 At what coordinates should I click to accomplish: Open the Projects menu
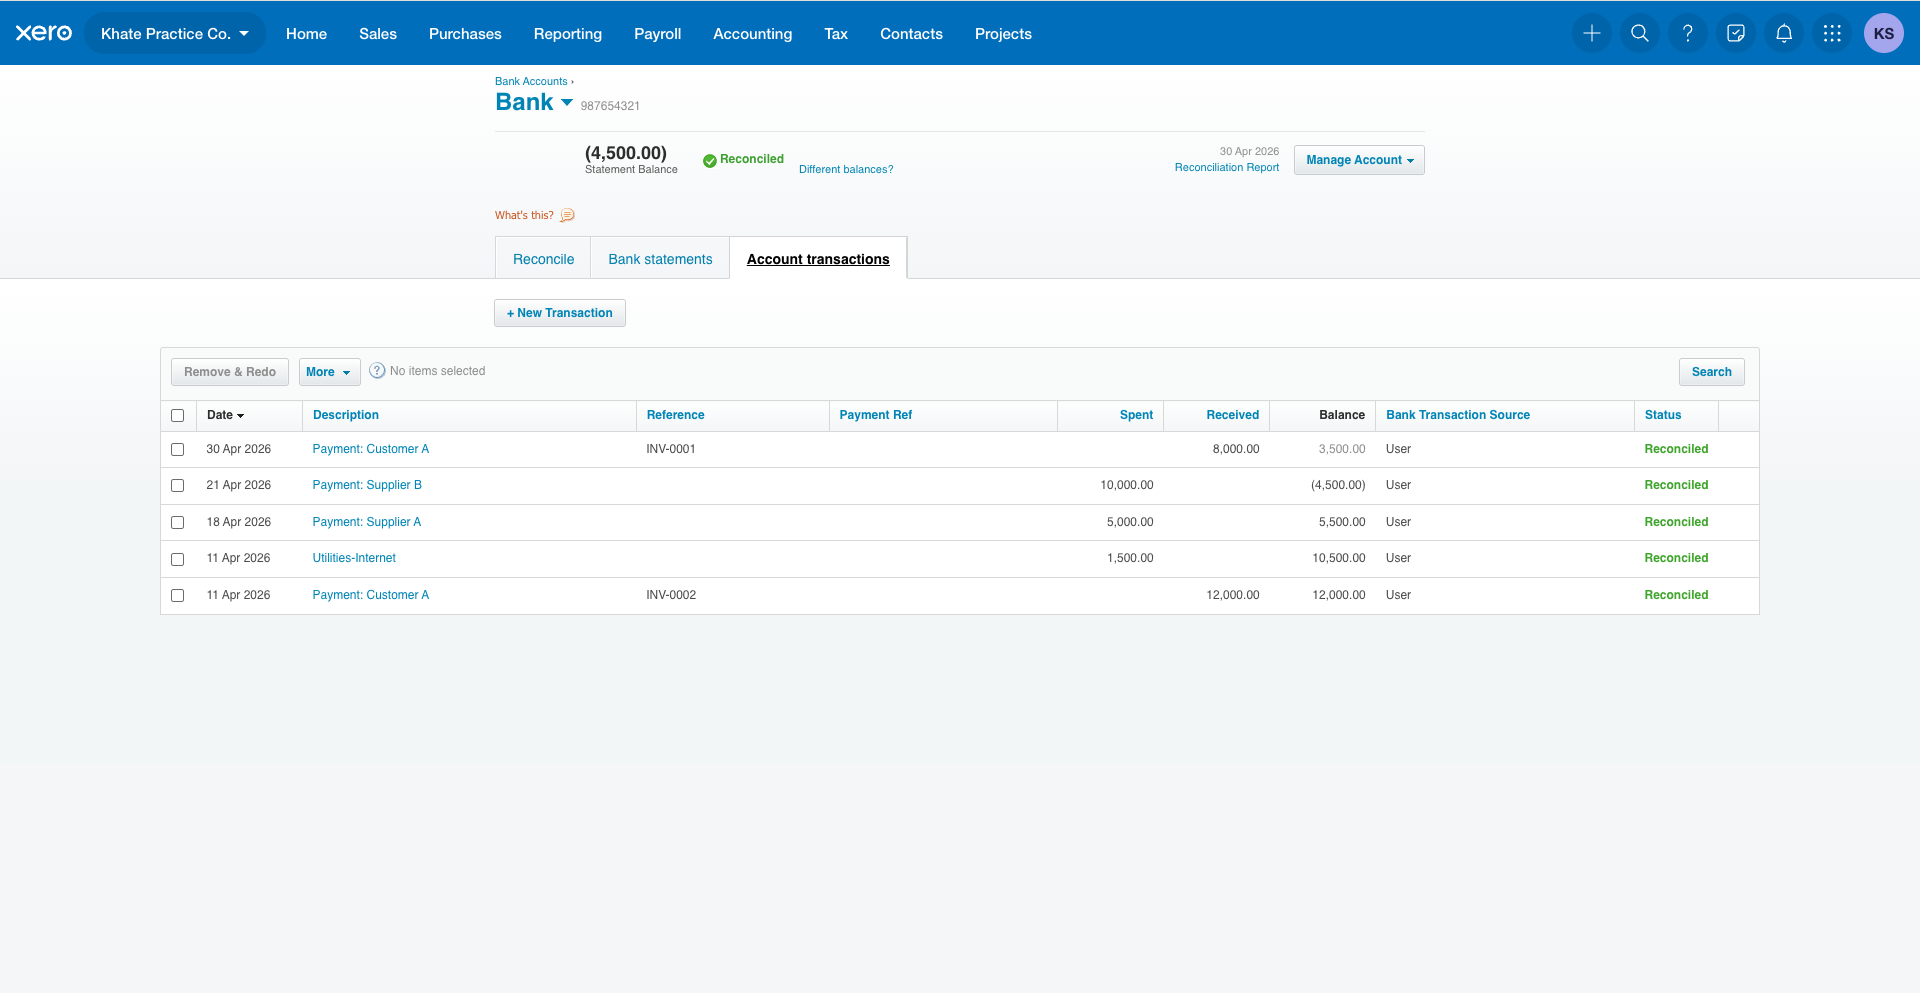click(x=1003, y=33)
